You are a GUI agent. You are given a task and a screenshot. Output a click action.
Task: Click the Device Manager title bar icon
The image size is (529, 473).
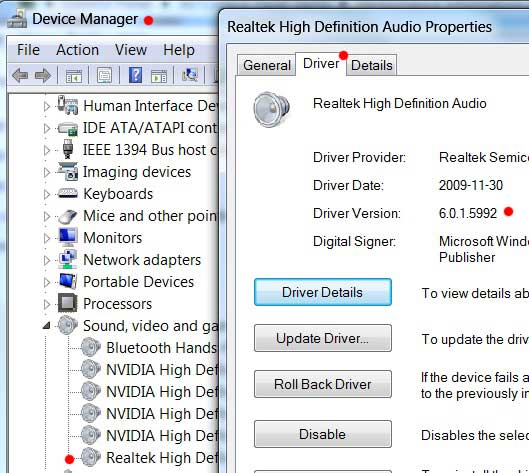coord(17,19)
